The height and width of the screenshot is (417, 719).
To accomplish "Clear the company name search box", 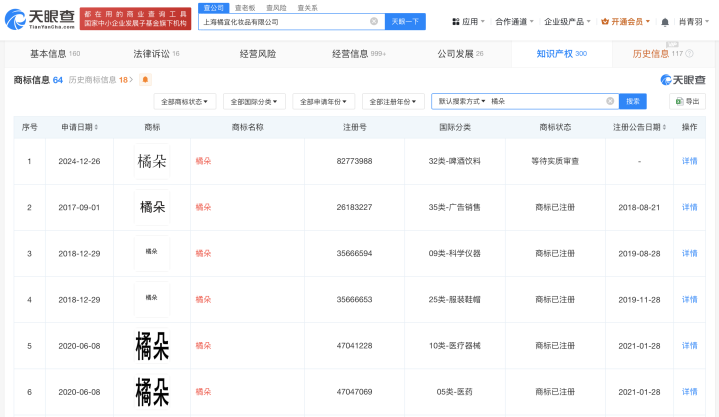I will [x=374, y=21].
